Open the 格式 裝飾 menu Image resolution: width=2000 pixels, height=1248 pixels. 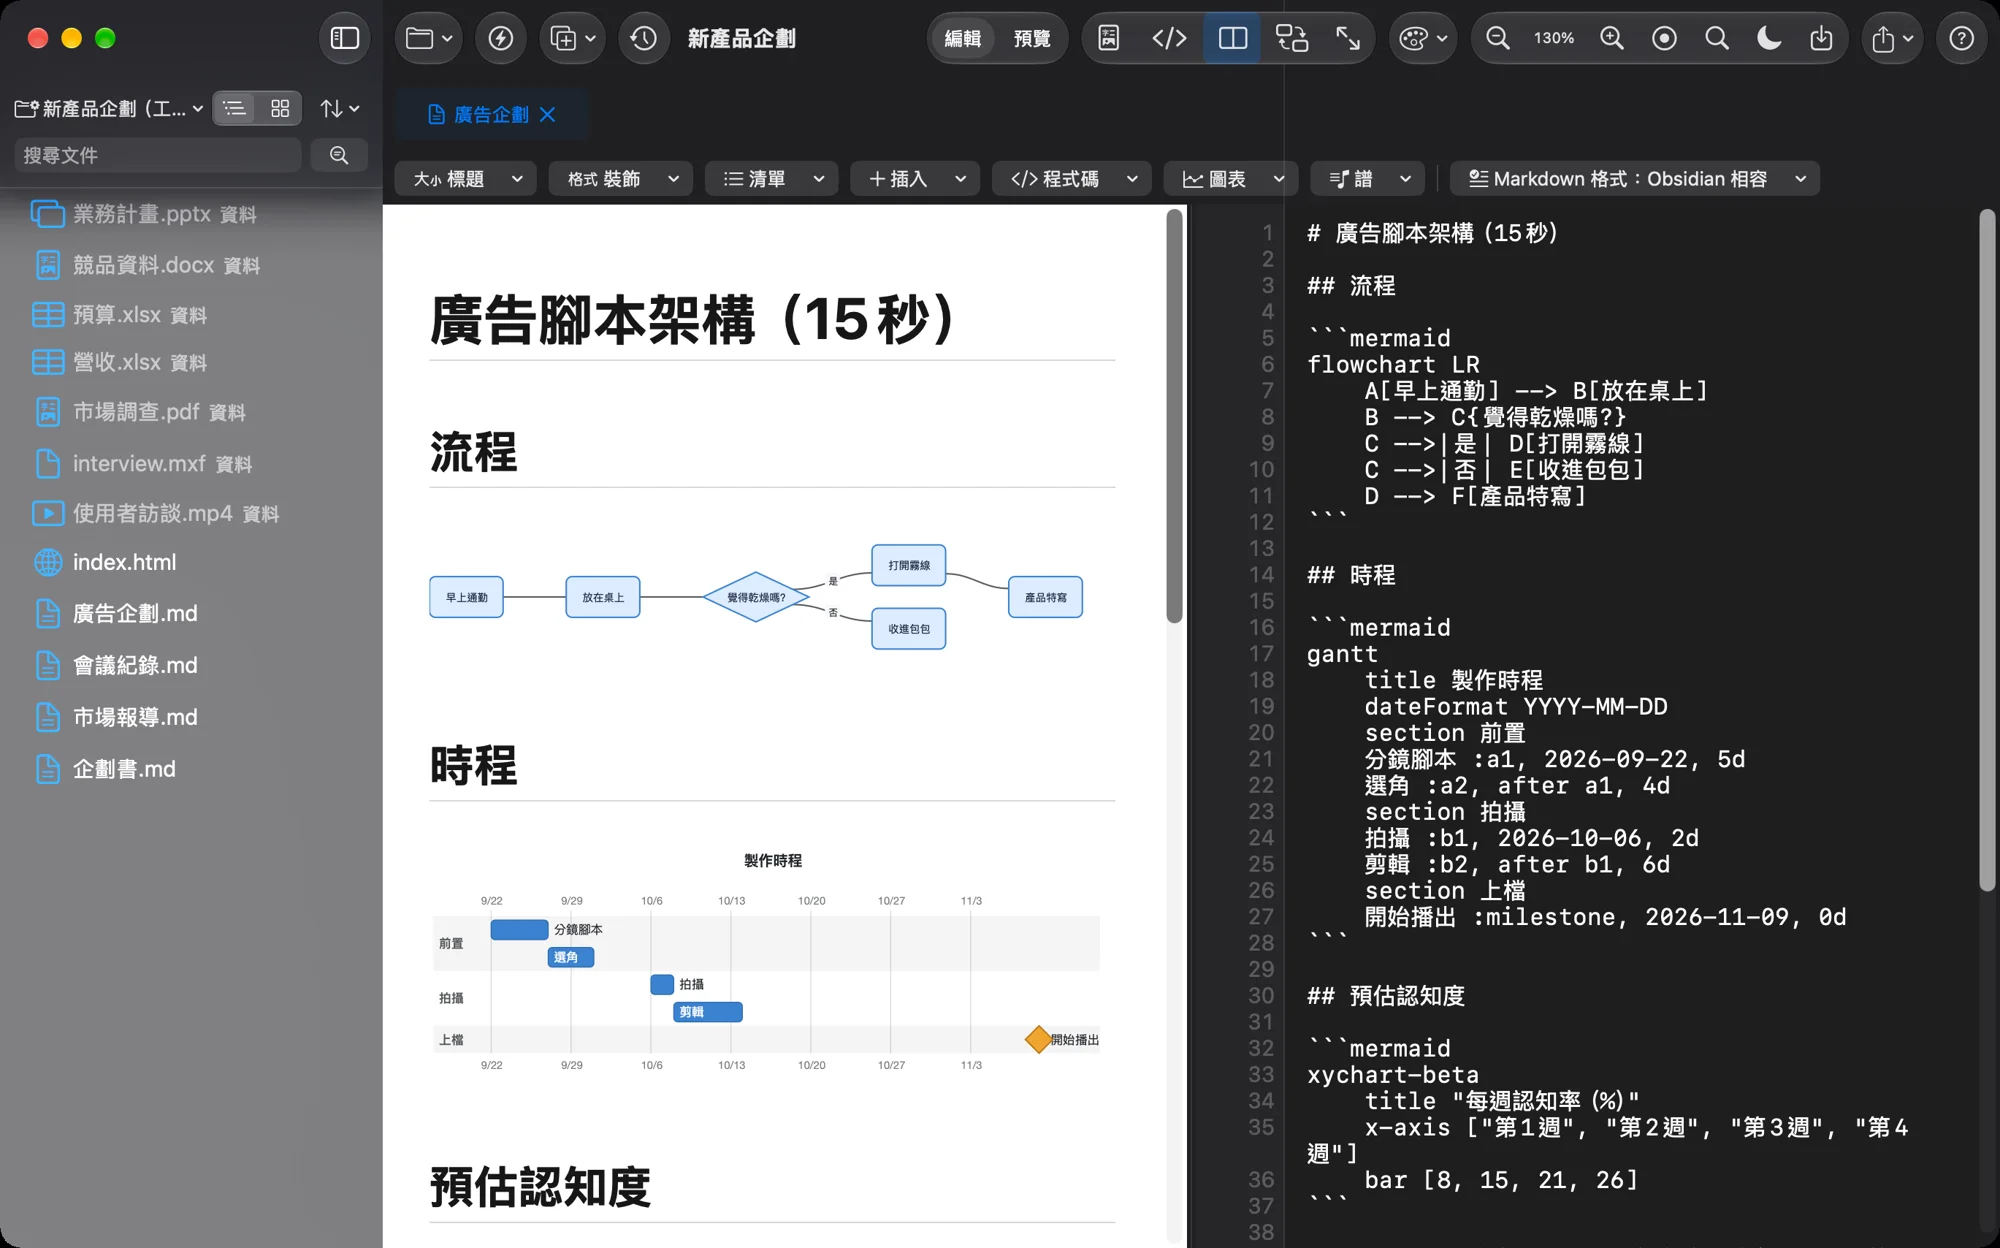tap(620, 179)
